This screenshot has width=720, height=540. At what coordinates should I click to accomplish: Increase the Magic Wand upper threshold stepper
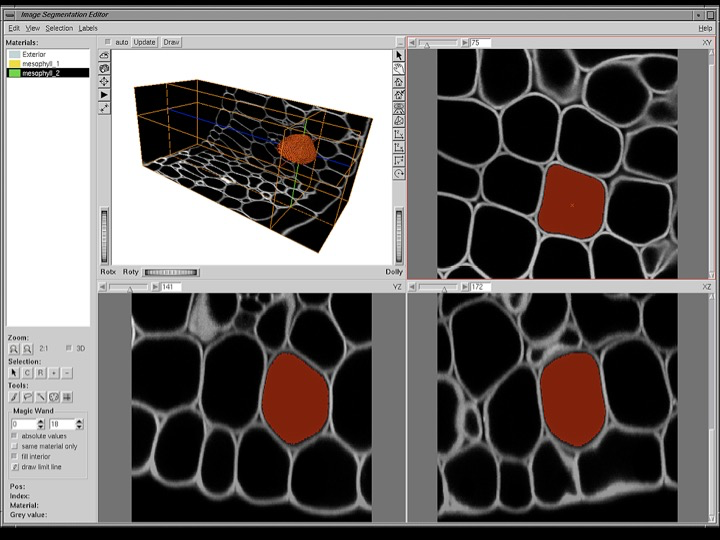80,421
